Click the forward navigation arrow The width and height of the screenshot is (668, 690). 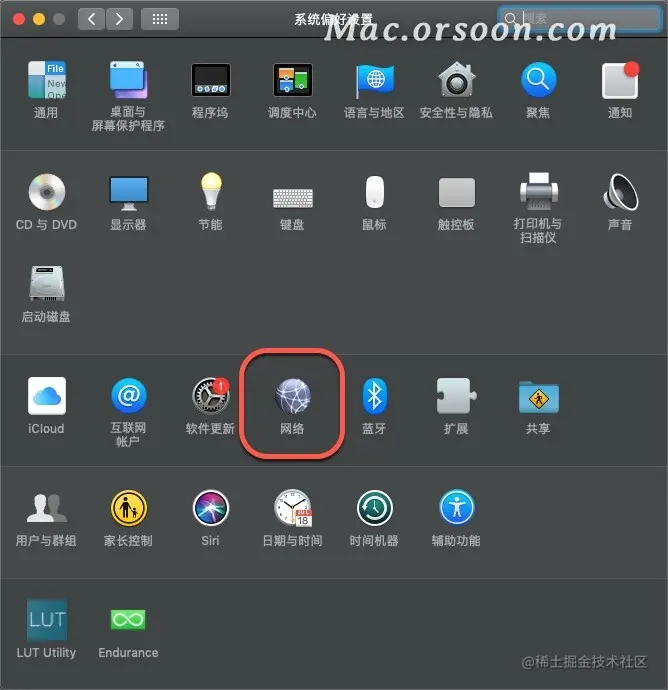119,19
